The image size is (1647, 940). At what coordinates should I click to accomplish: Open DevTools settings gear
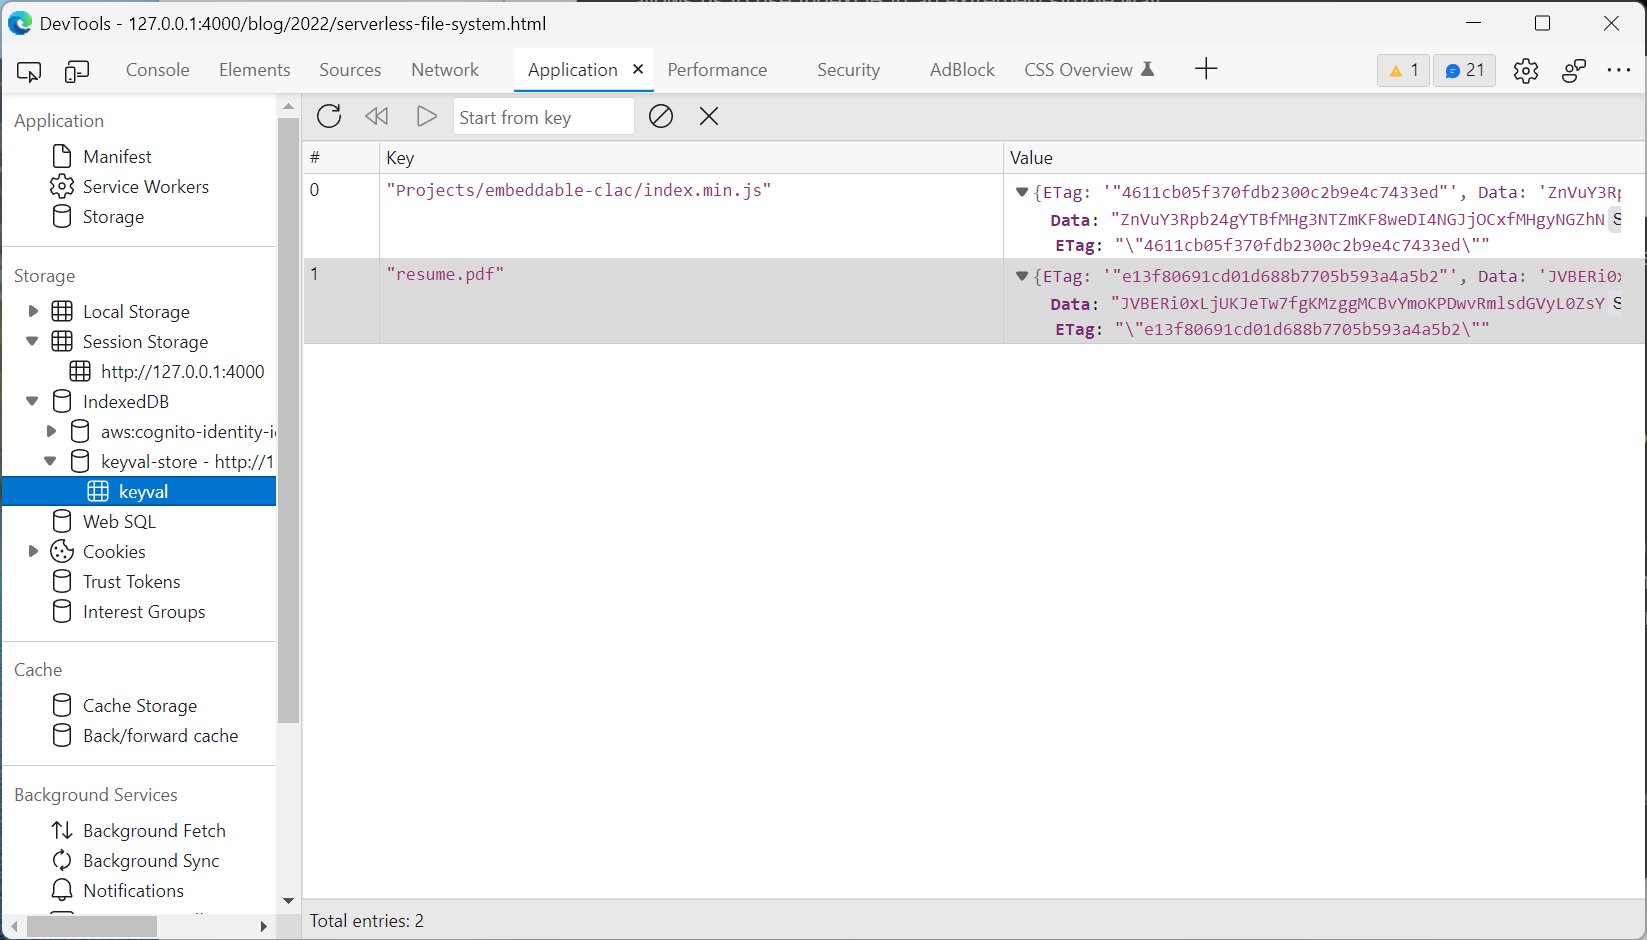(1525, 71)
